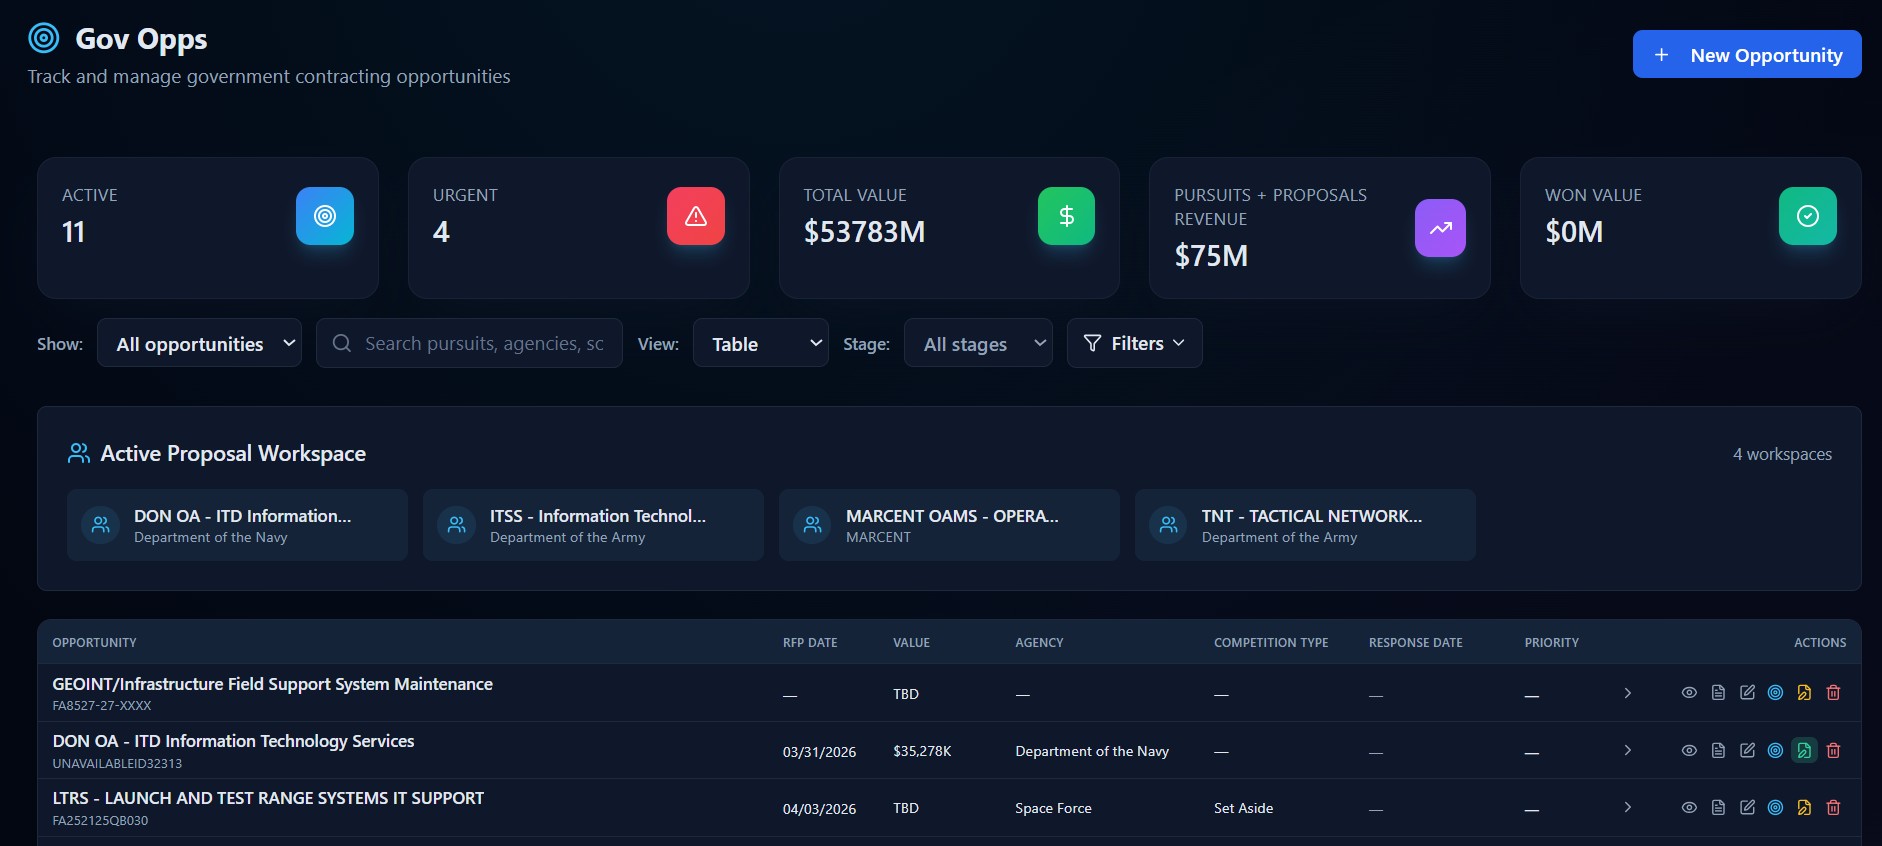Delete the GEOINT/Infrastructure Field Support opportunity
The image size is (1882, 846).
click(1833, 693)
